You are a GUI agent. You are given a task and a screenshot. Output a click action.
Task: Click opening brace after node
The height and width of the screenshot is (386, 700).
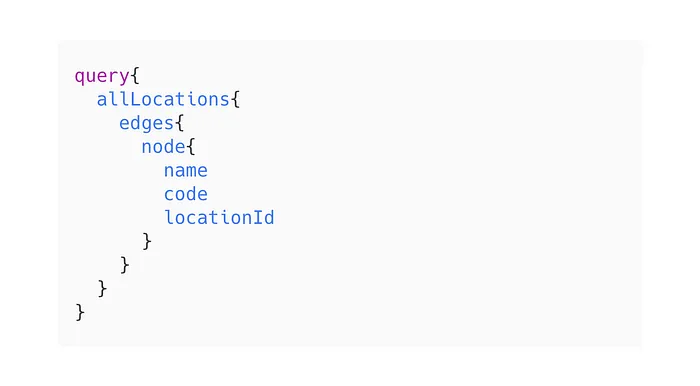click(191, 146)
